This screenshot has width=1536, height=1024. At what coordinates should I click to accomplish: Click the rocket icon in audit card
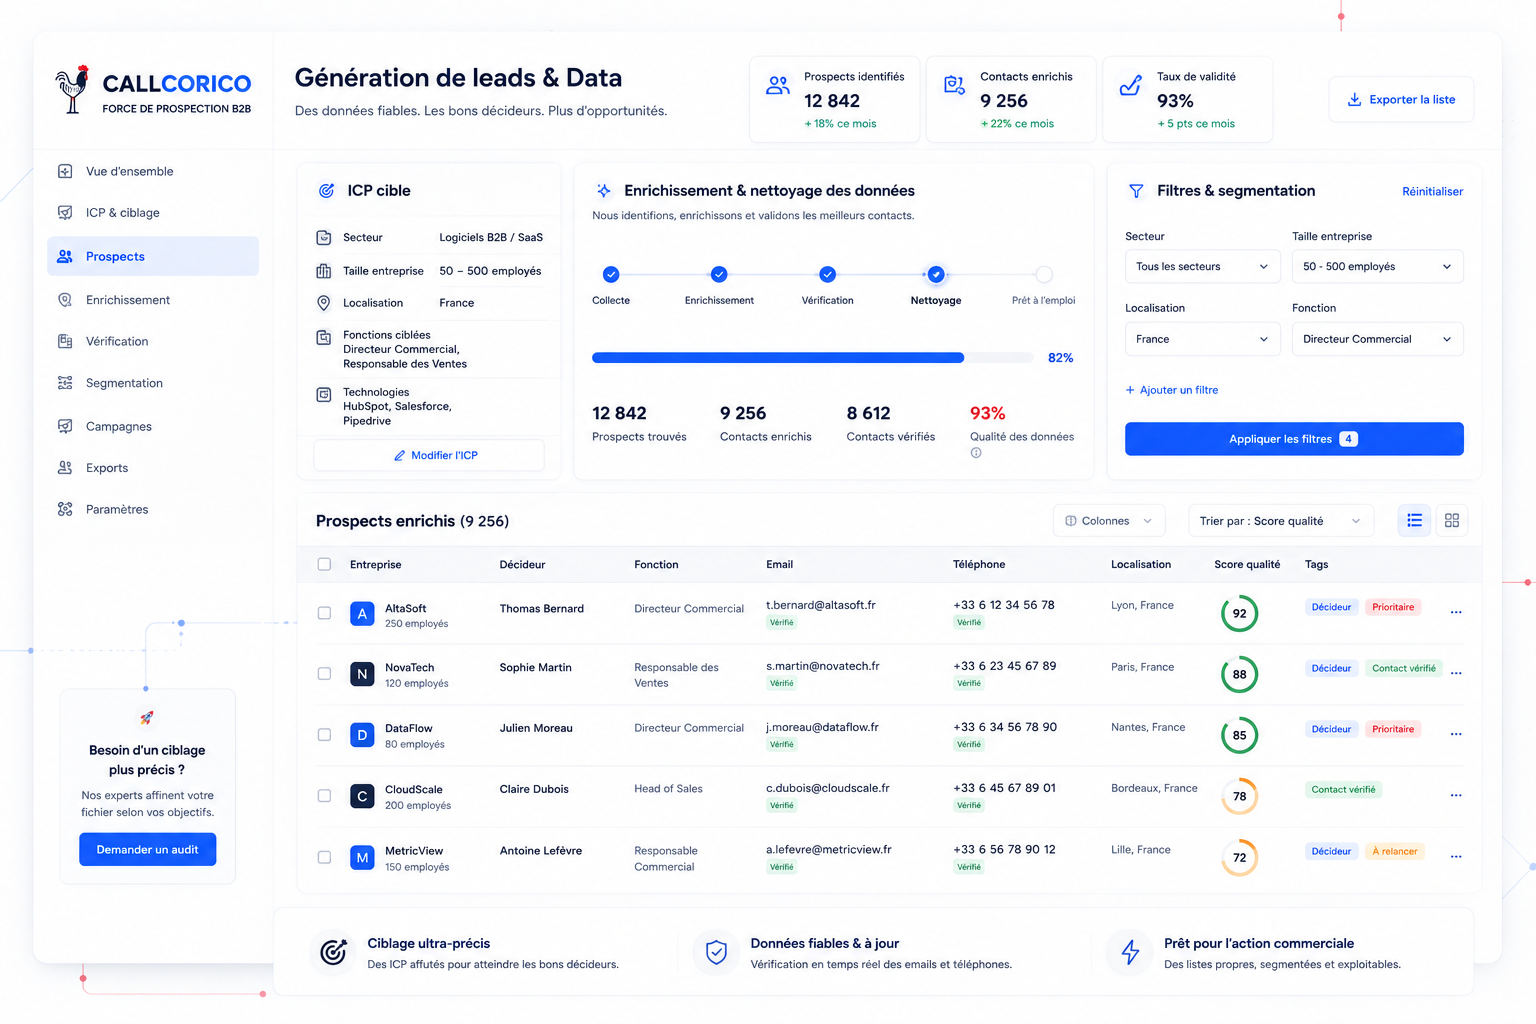[147, 717]
